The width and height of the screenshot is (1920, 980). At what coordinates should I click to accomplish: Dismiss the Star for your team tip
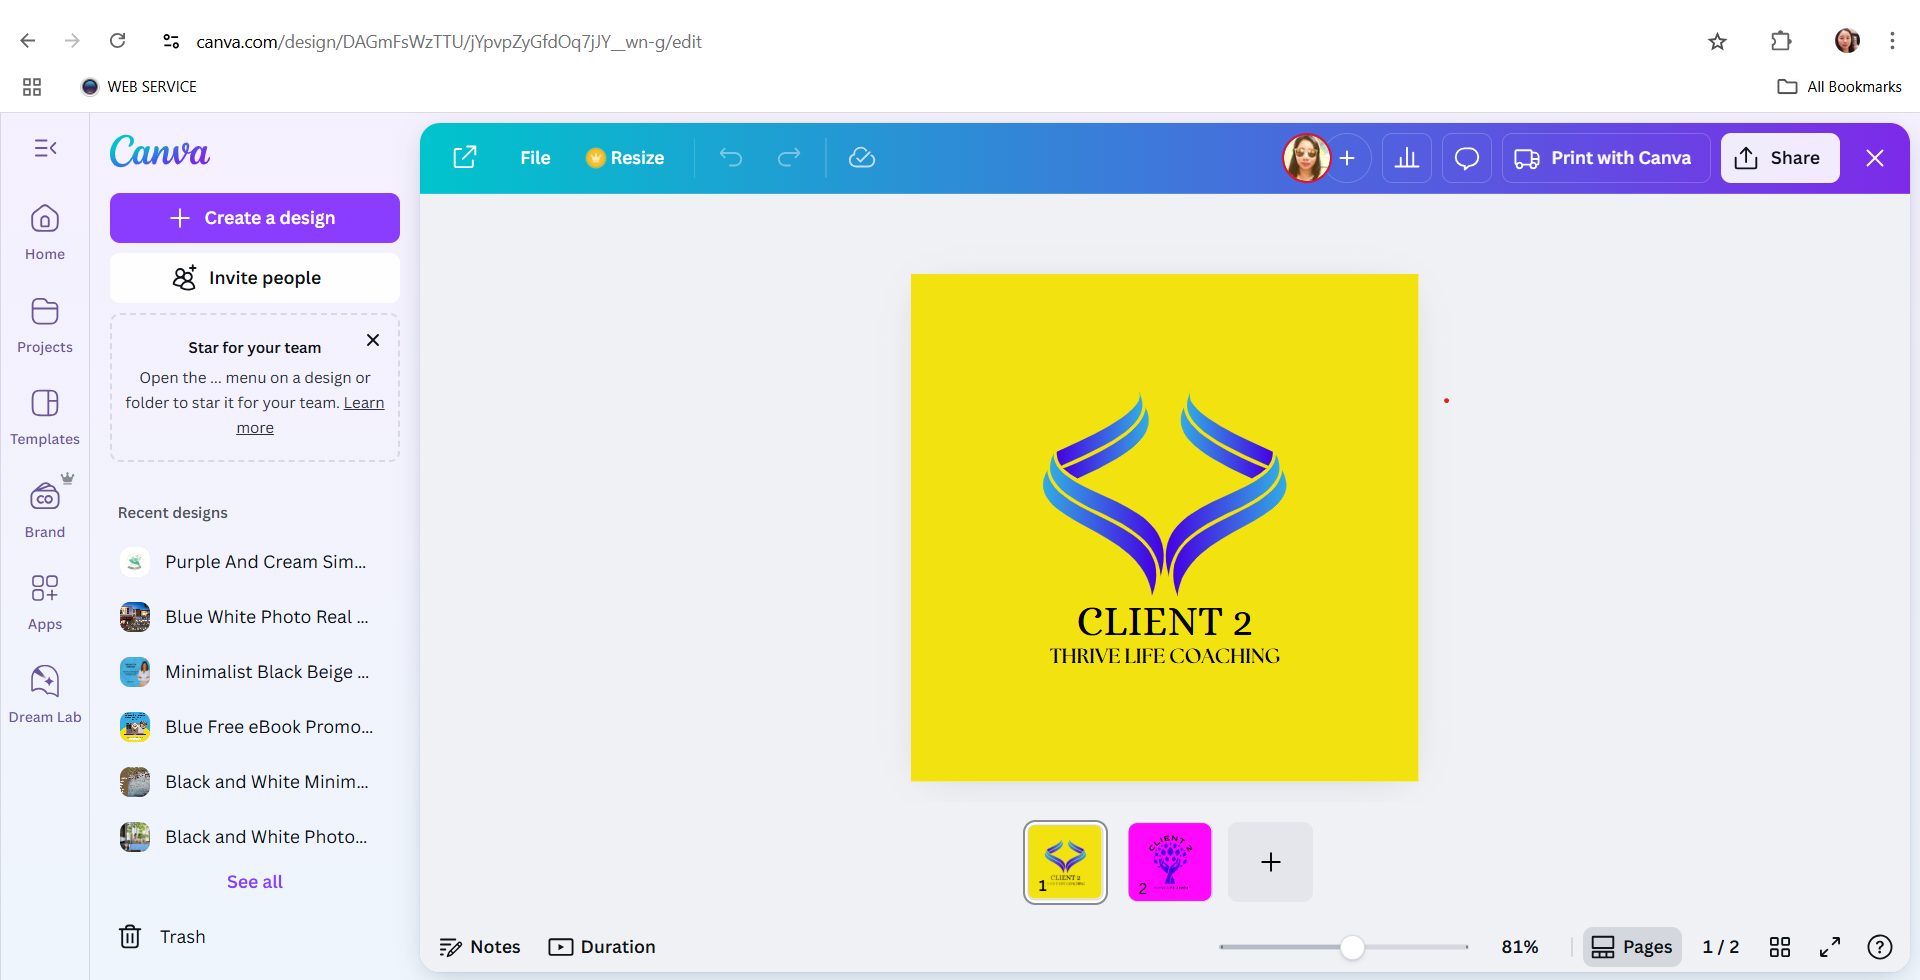[373, 340]
